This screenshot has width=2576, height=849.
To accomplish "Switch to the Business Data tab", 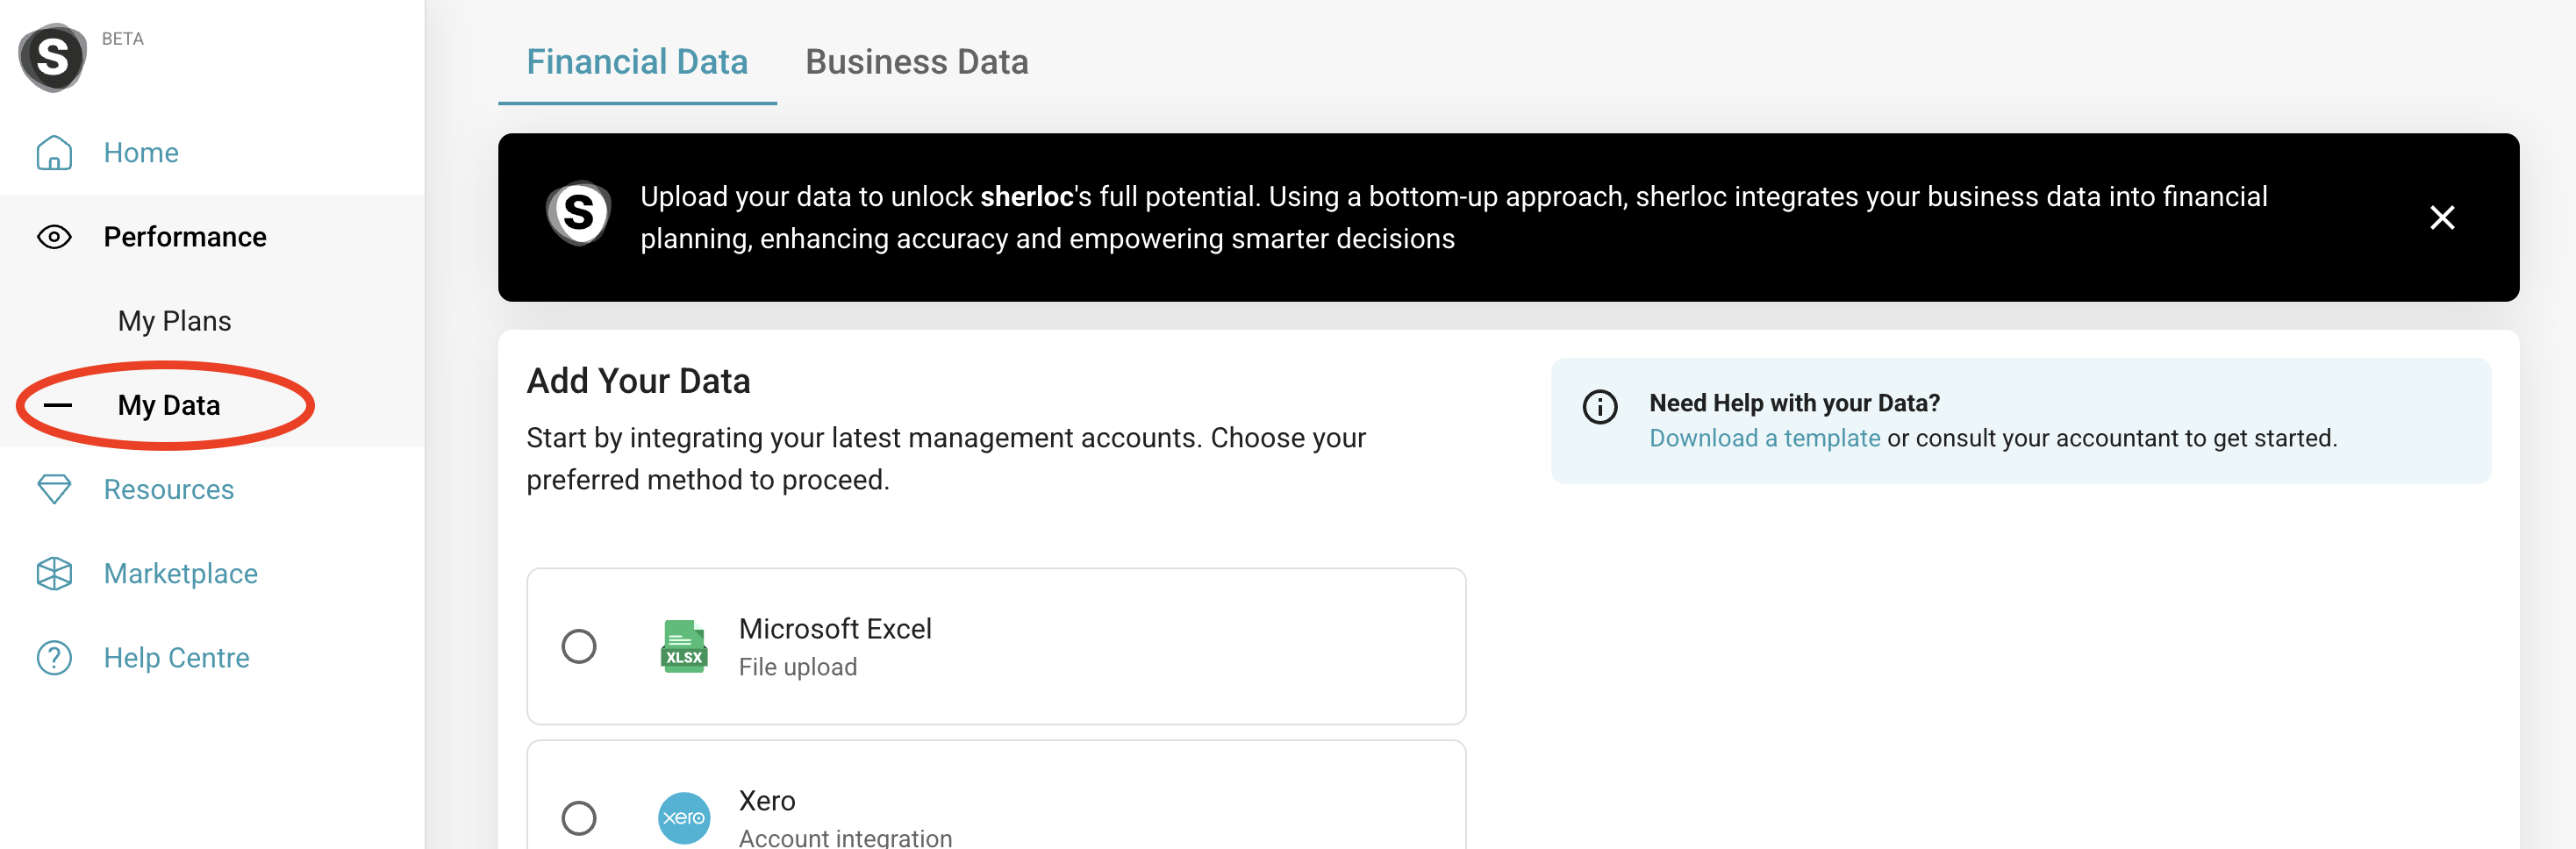I will pos(916,62).
